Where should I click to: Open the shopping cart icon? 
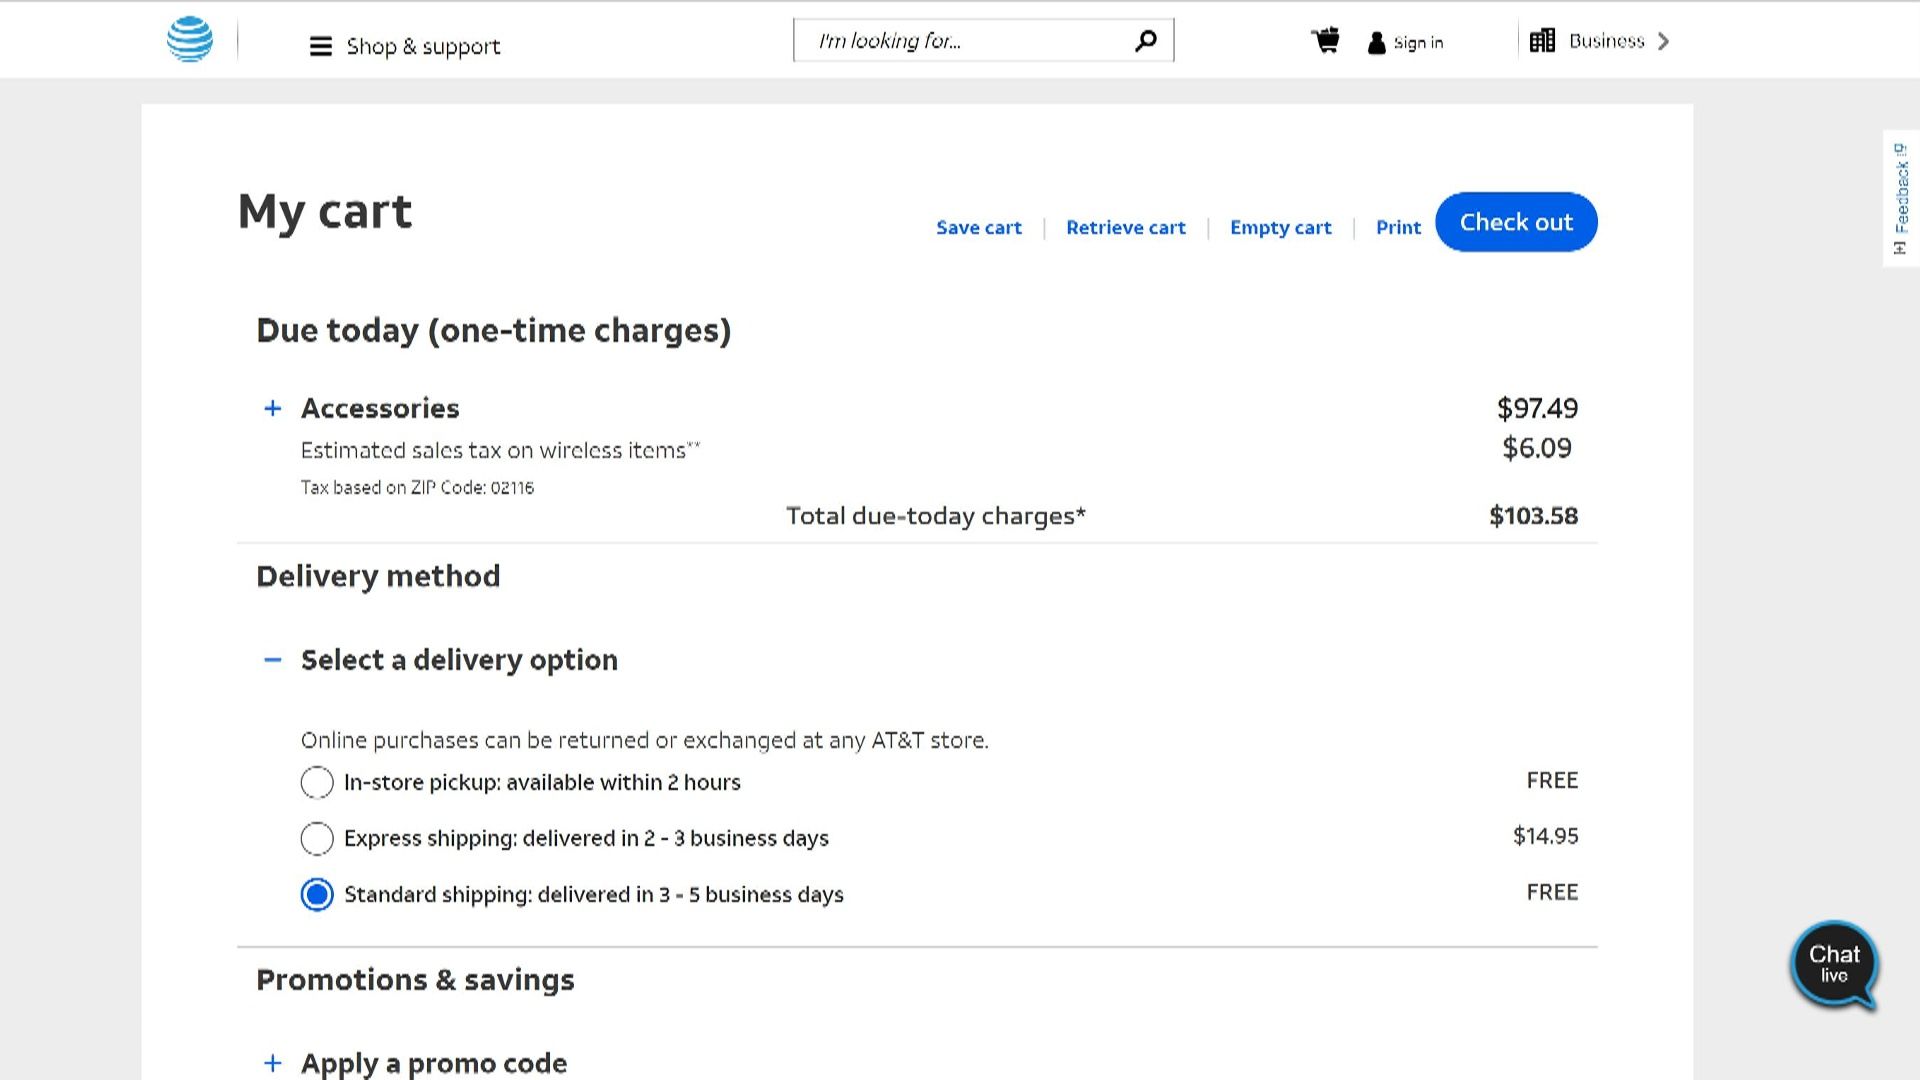pyautogui.click(x=1324, y=40)
